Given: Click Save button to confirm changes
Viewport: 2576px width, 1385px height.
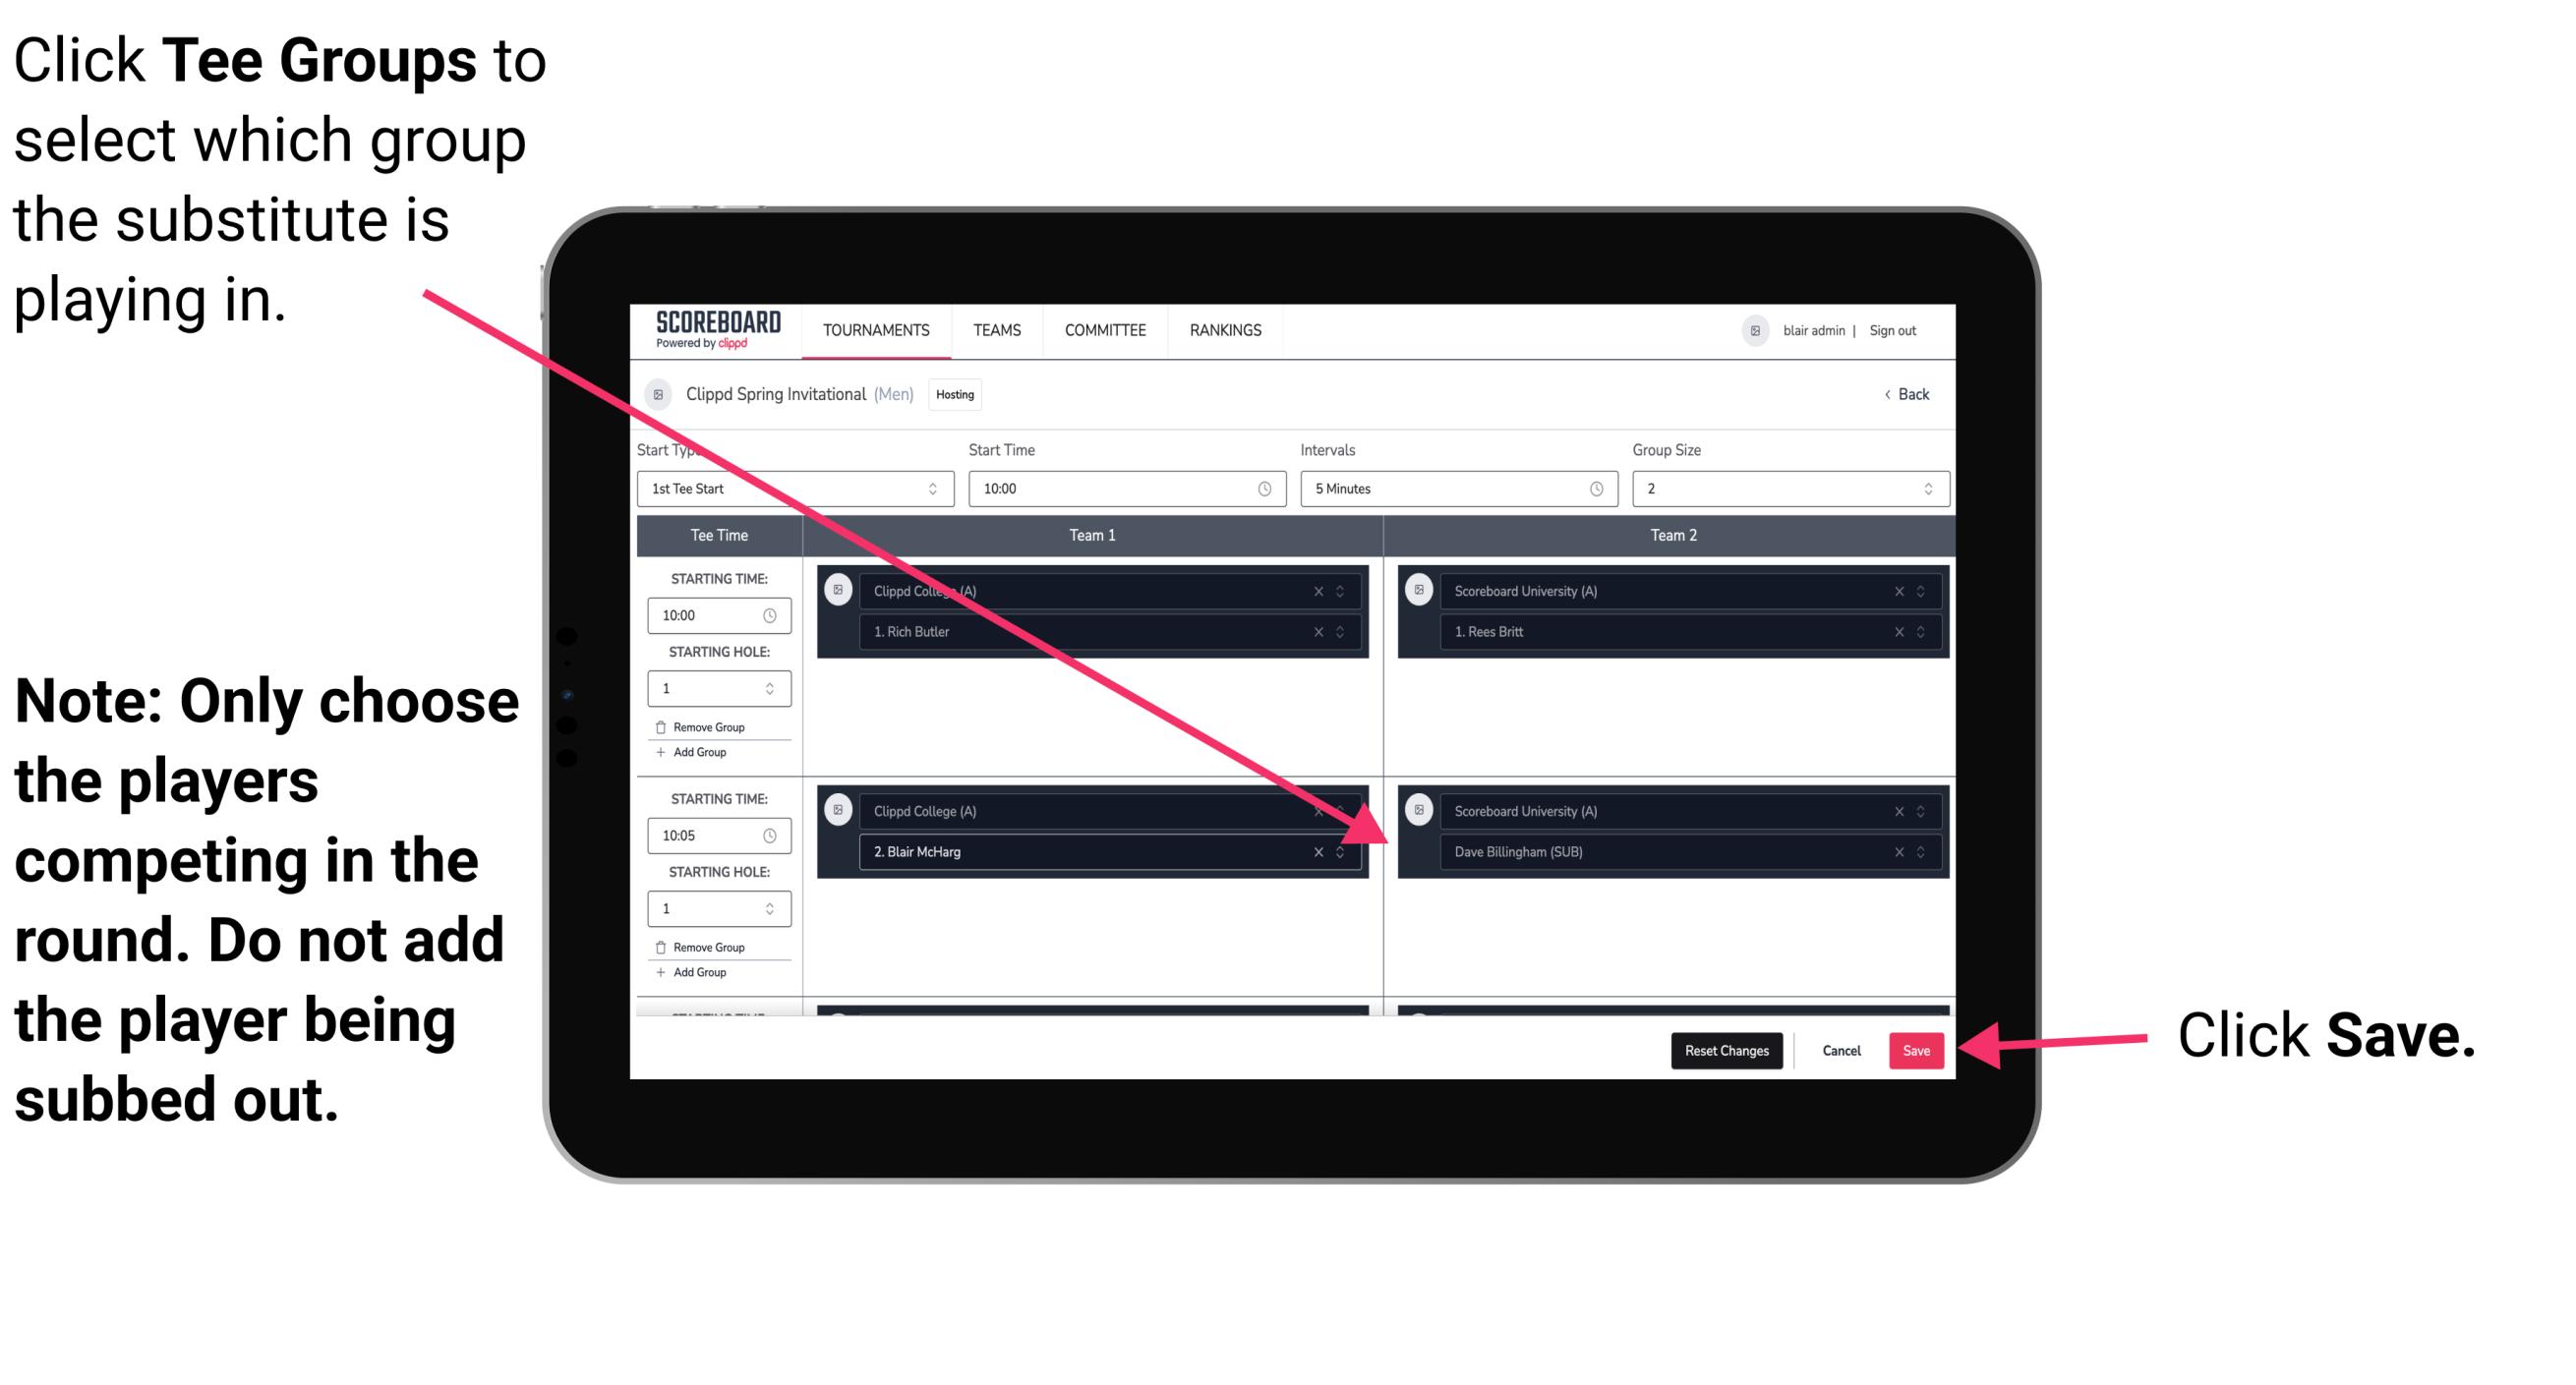Looking at the screenshot, I should click(1916, 1051).
